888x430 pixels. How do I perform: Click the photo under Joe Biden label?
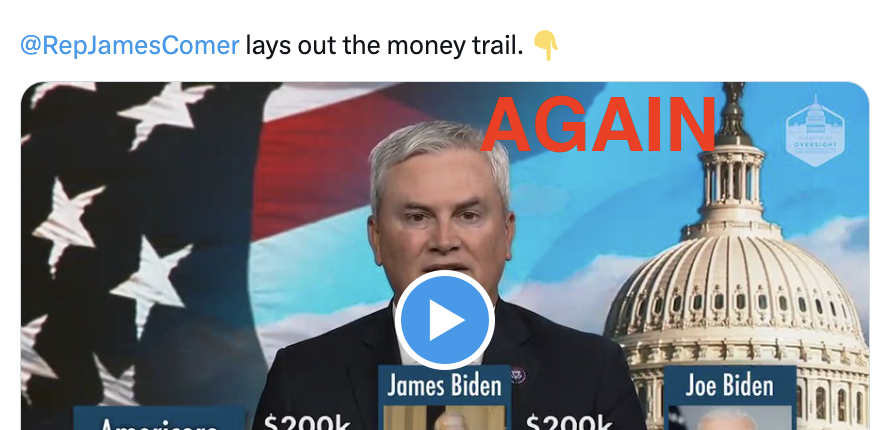pos(729,418)
